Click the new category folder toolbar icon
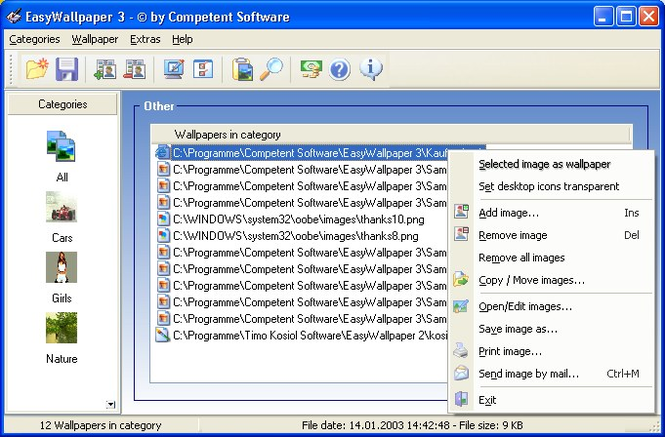The height and width of the screenshot is (437, 665). click(37, 69)
